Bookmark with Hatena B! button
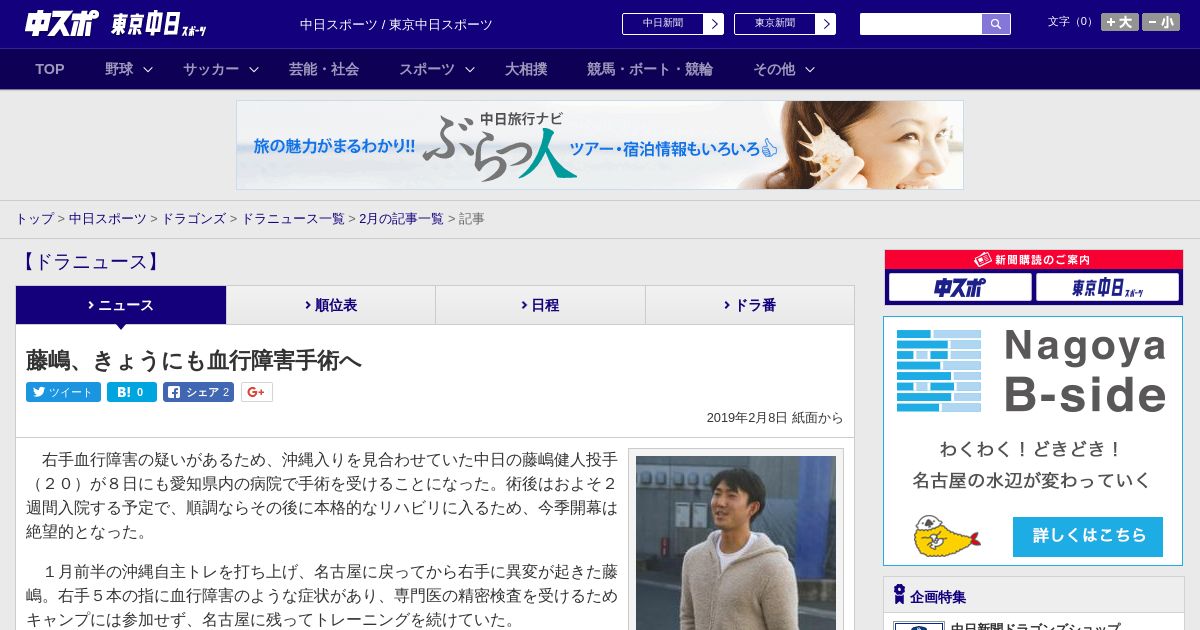This screenshot has width=1200, height=630. click(132, 392)
